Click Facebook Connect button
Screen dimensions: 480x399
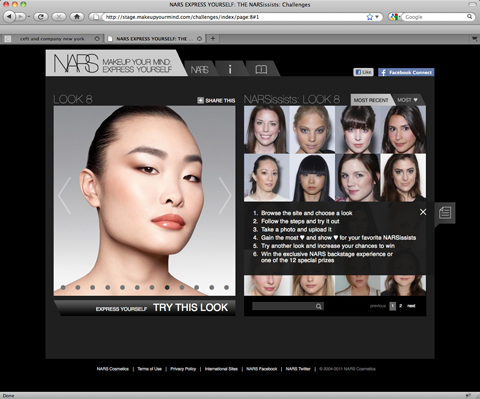(x=406, y=72)
